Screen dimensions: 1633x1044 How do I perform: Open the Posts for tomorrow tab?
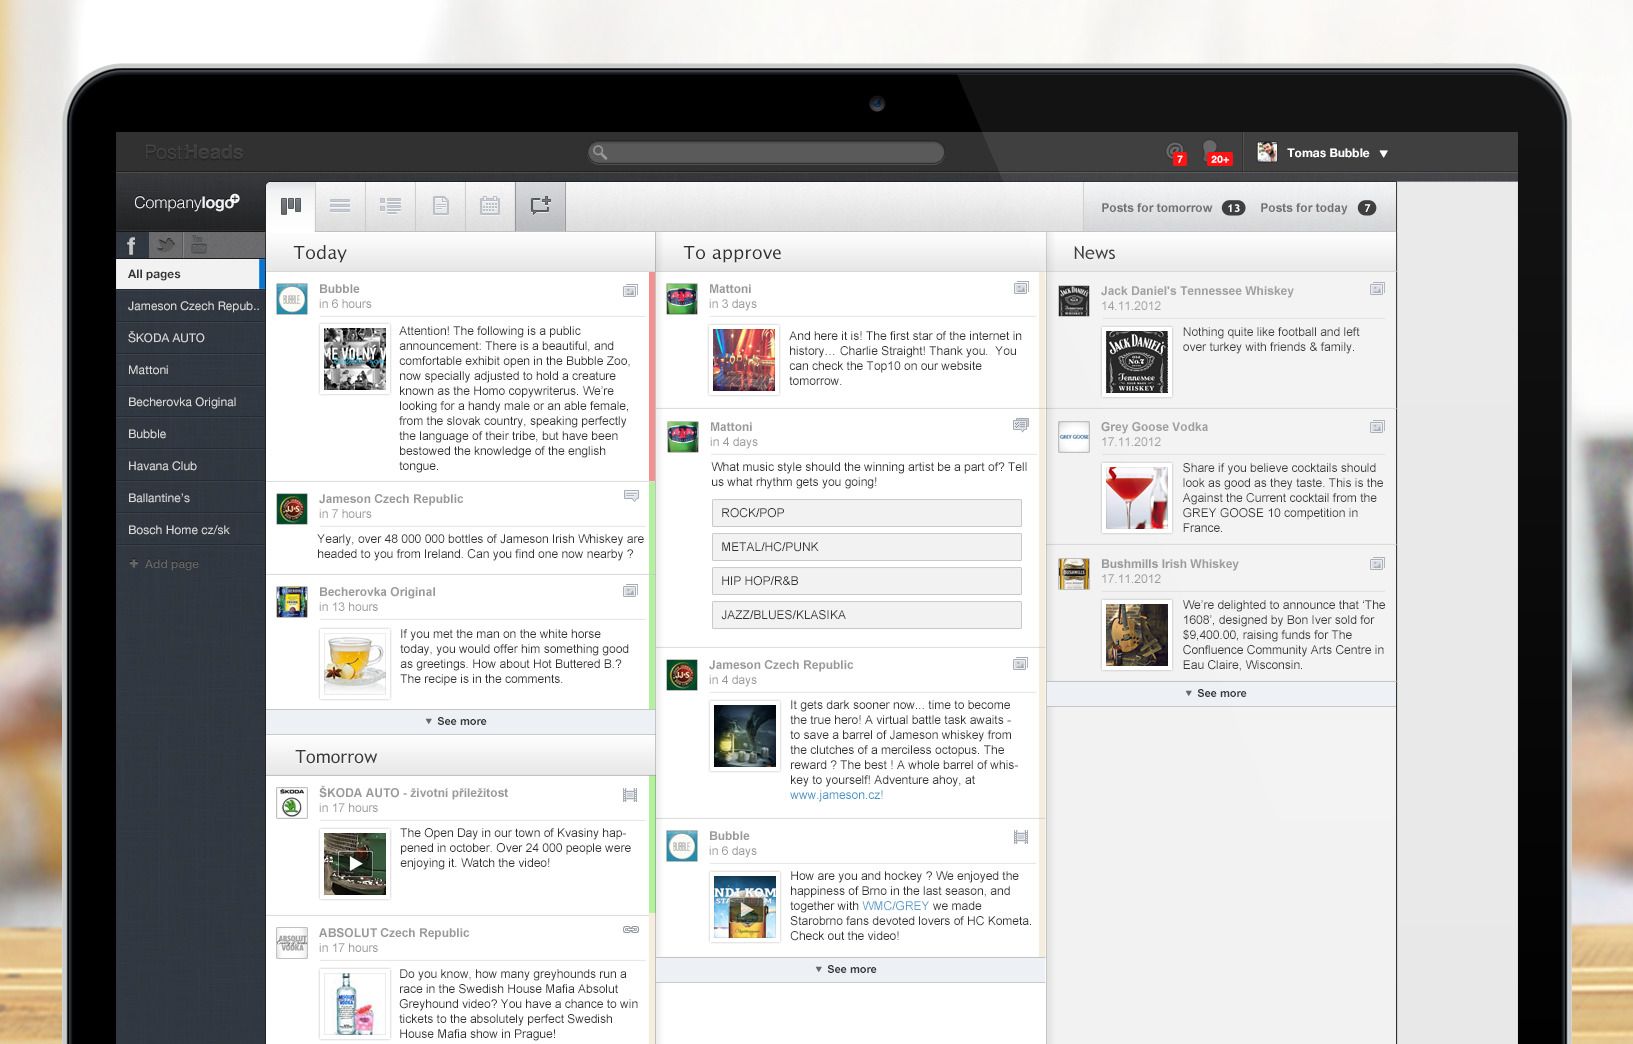pyautogui.click(x=1160, y=207)
